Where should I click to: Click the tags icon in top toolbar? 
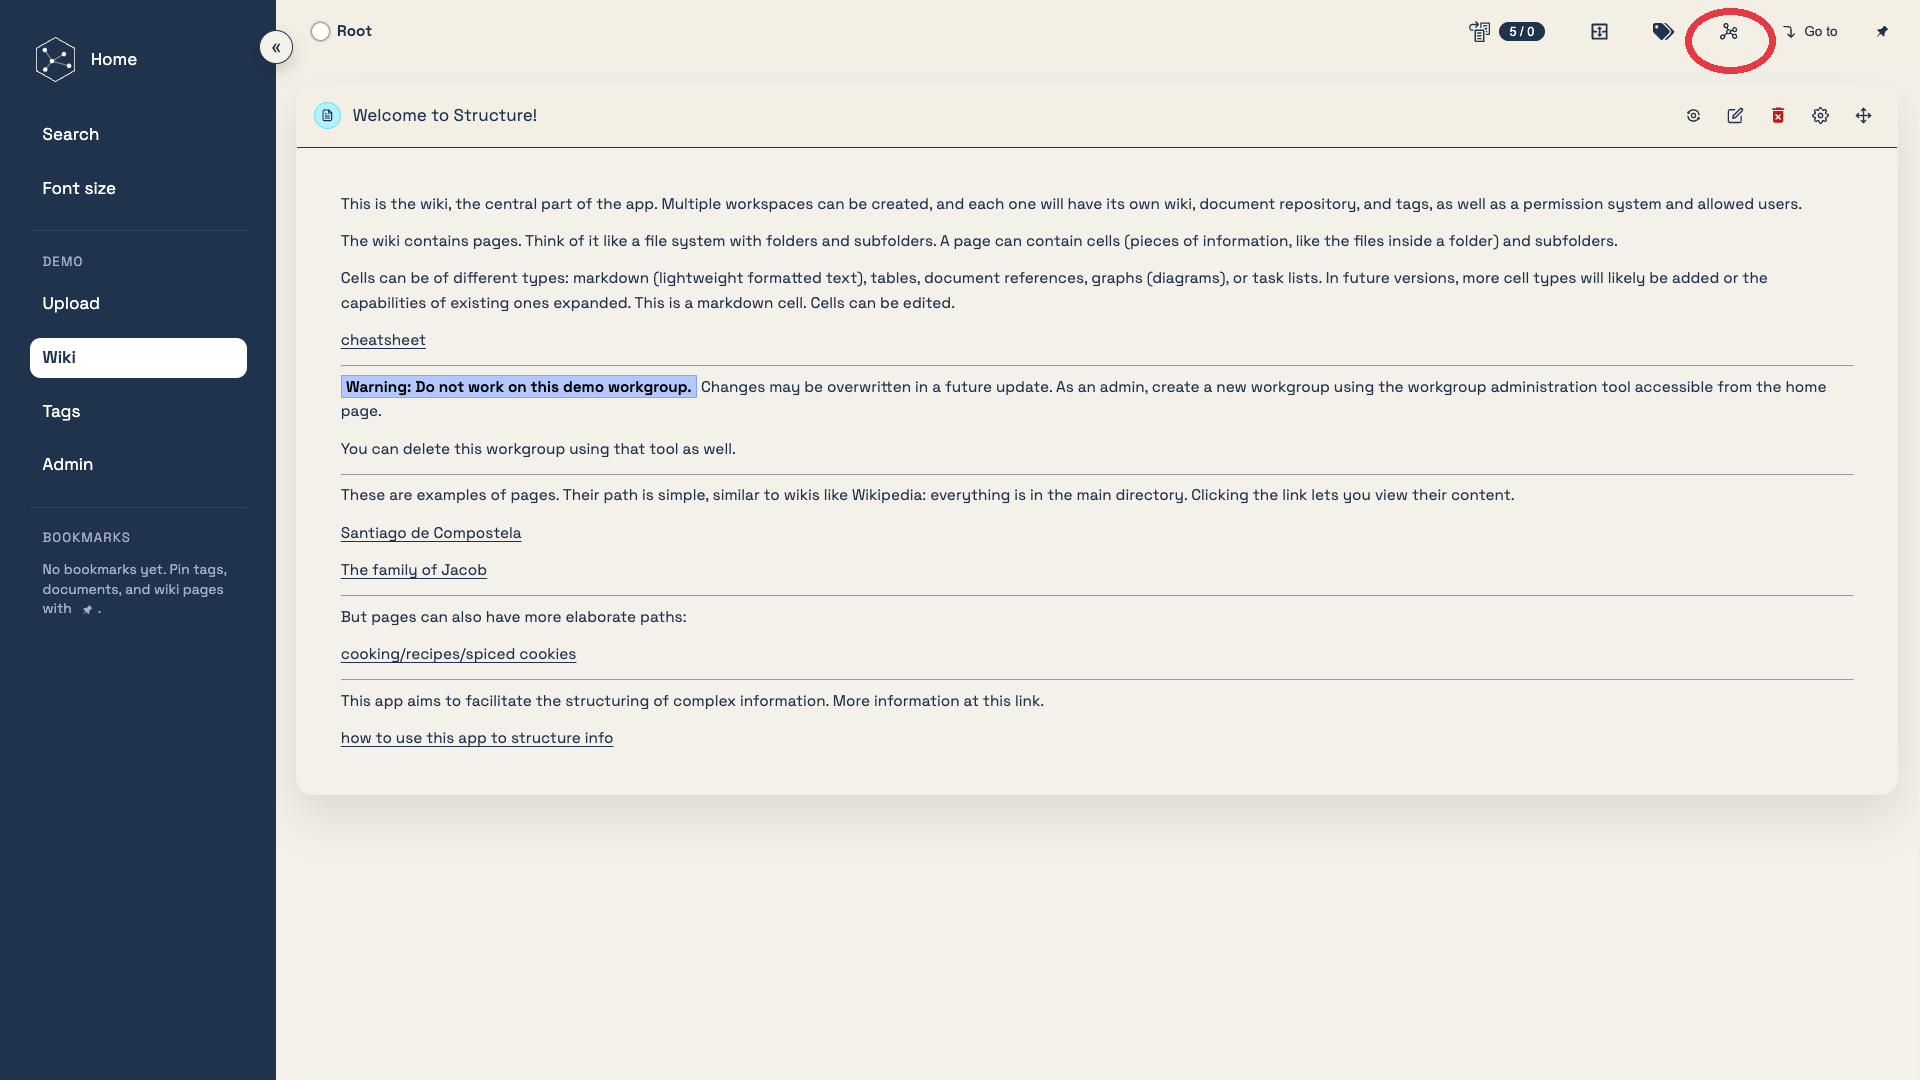pyautogui.click(x=1663, y=32)
